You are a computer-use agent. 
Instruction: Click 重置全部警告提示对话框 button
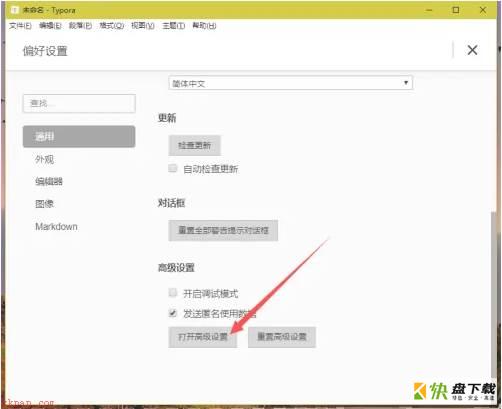223,230
